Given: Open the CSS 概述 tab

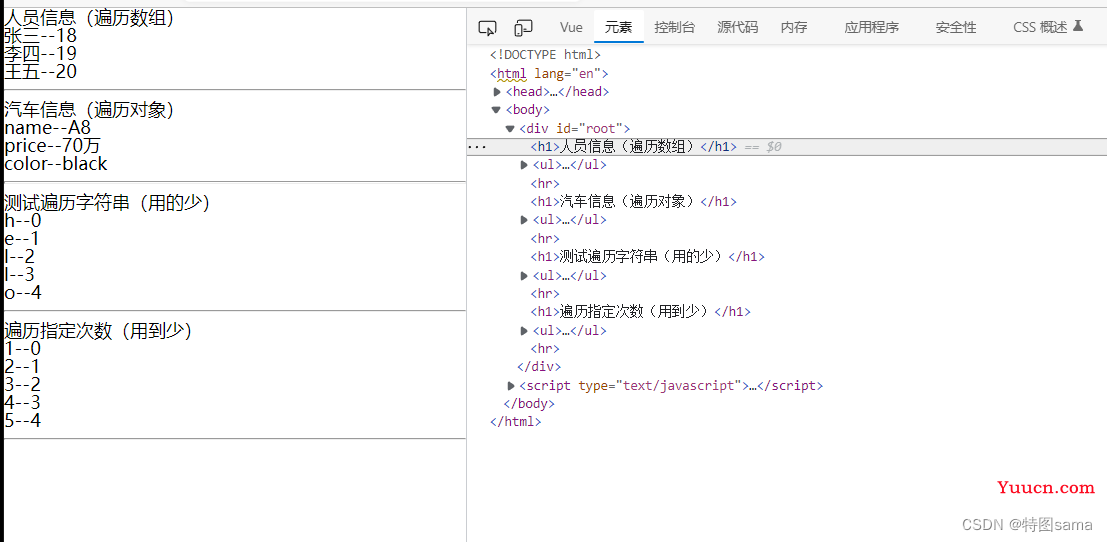Looking at the screenshot, I should 1041,28.
